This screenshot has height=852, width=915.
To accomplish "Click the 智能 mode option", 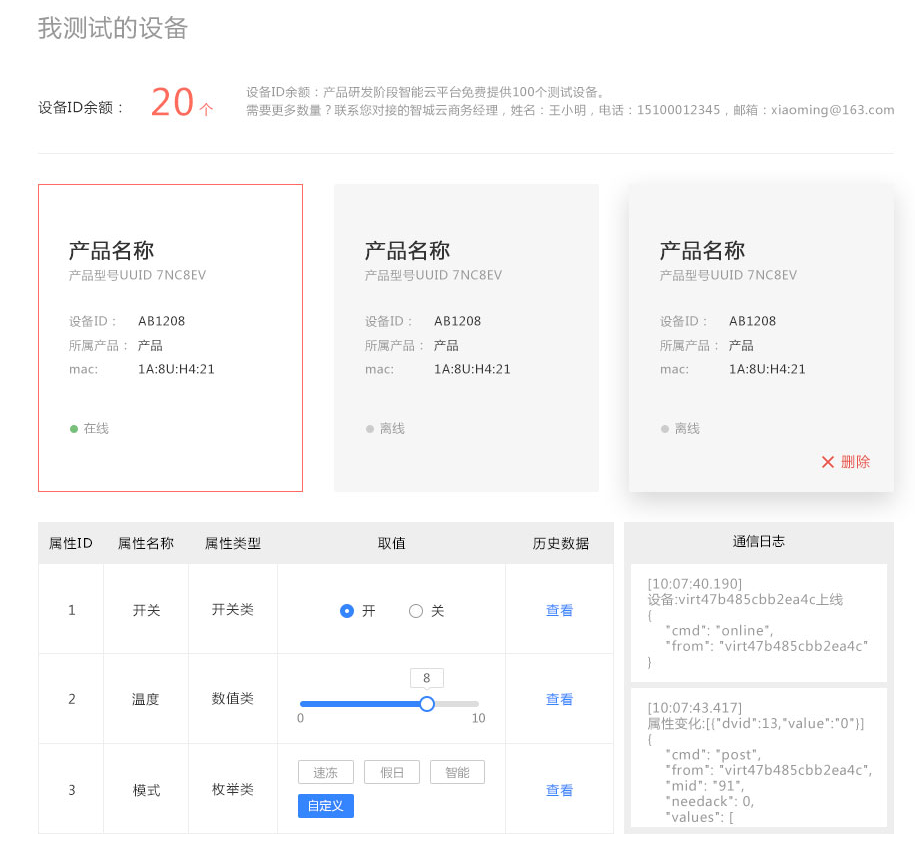I will (457, 771).
